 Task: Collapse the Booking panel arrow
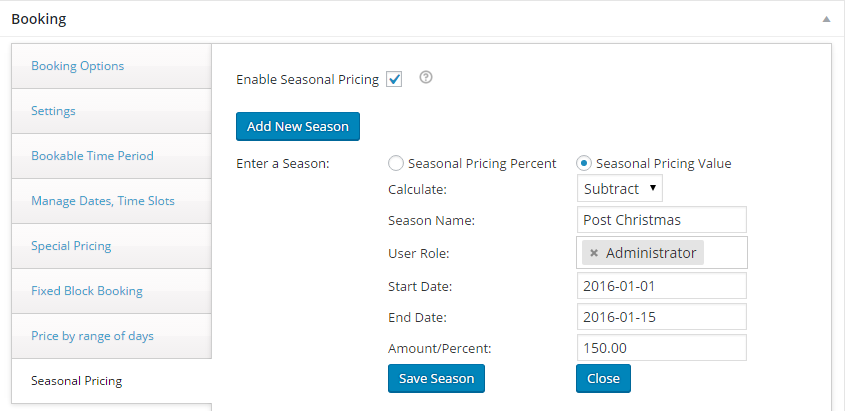[x=826, y=19]
